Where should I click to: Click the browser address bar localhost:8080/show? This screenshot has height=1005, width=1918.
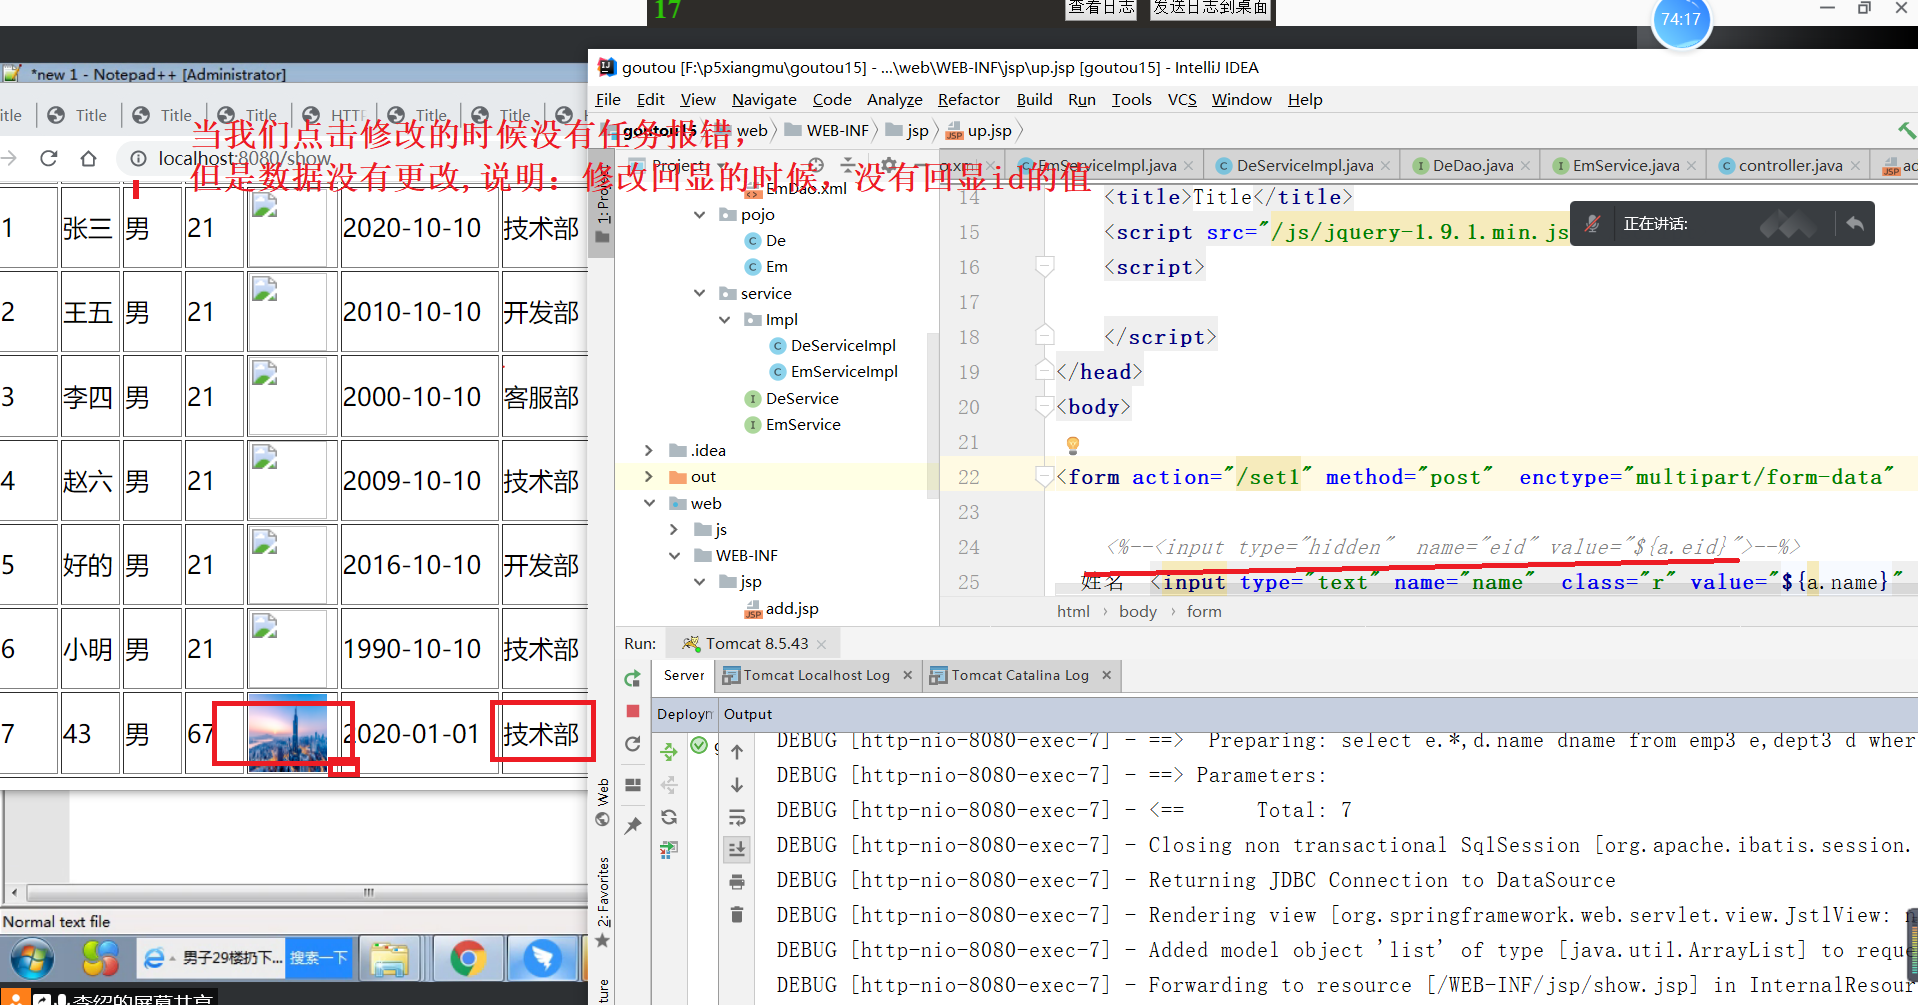click(x=245, y=158)
